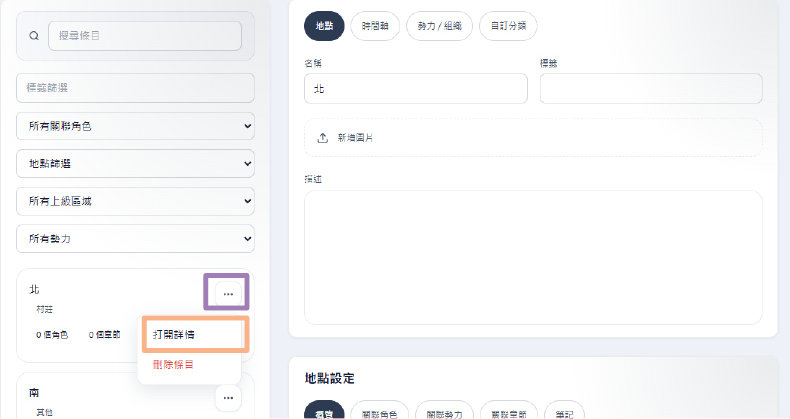Viewport: 790px width, 419px height.
Task: Expand the 所有上級區域 dropdown
Action: tap(135, 201)
